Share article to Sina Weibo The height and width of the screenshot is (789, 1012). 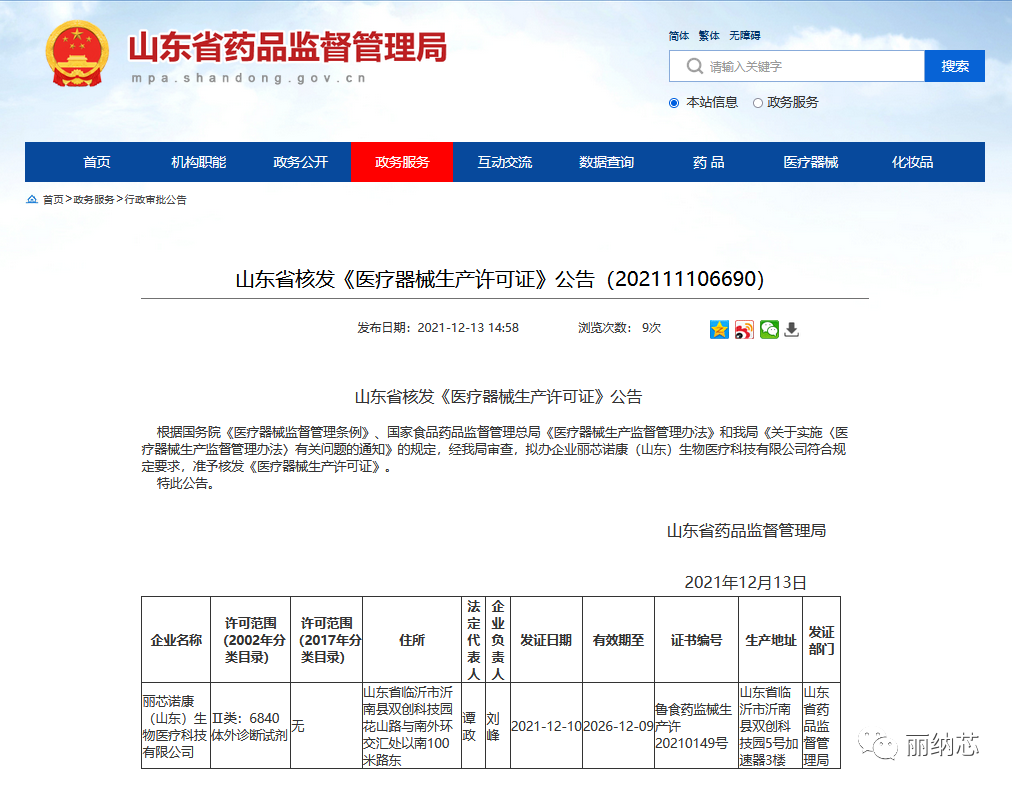click(x=744, y=329)
